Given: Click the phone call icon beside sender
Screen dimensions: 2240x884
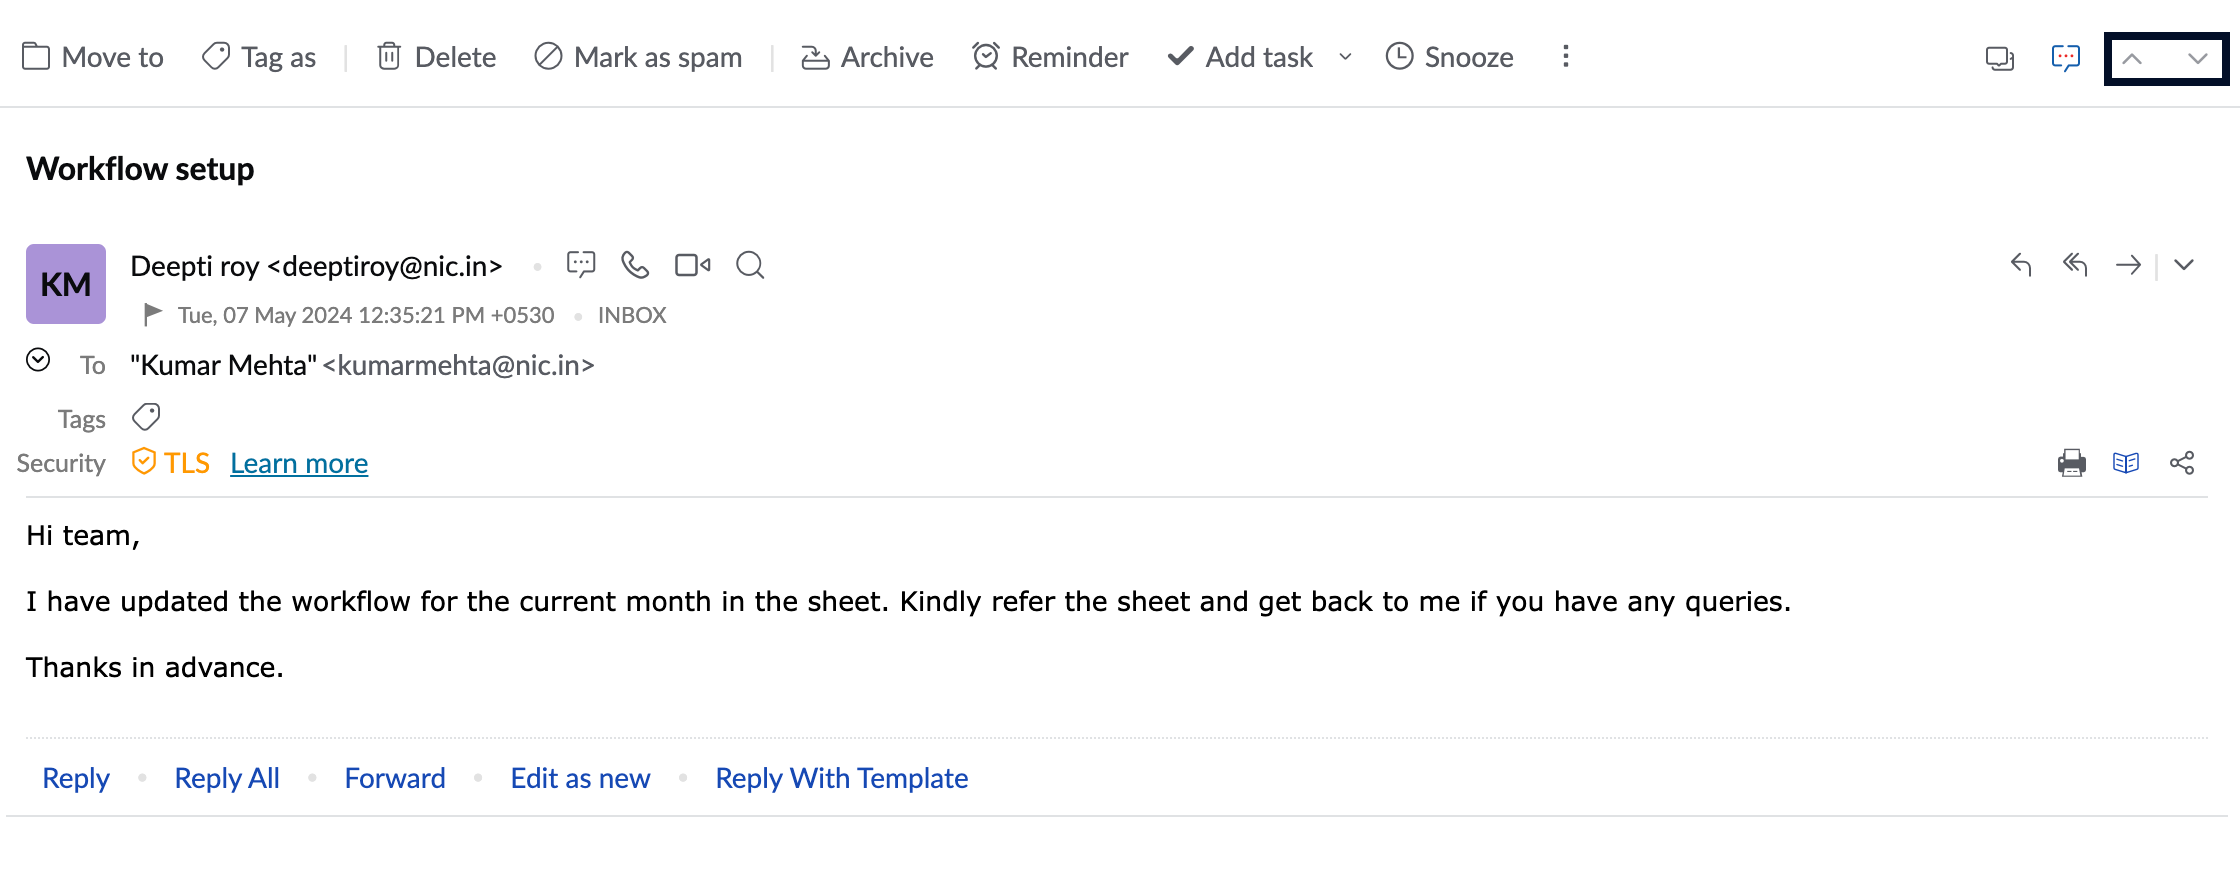Looking at the screenshot, I should click(635, 265).
